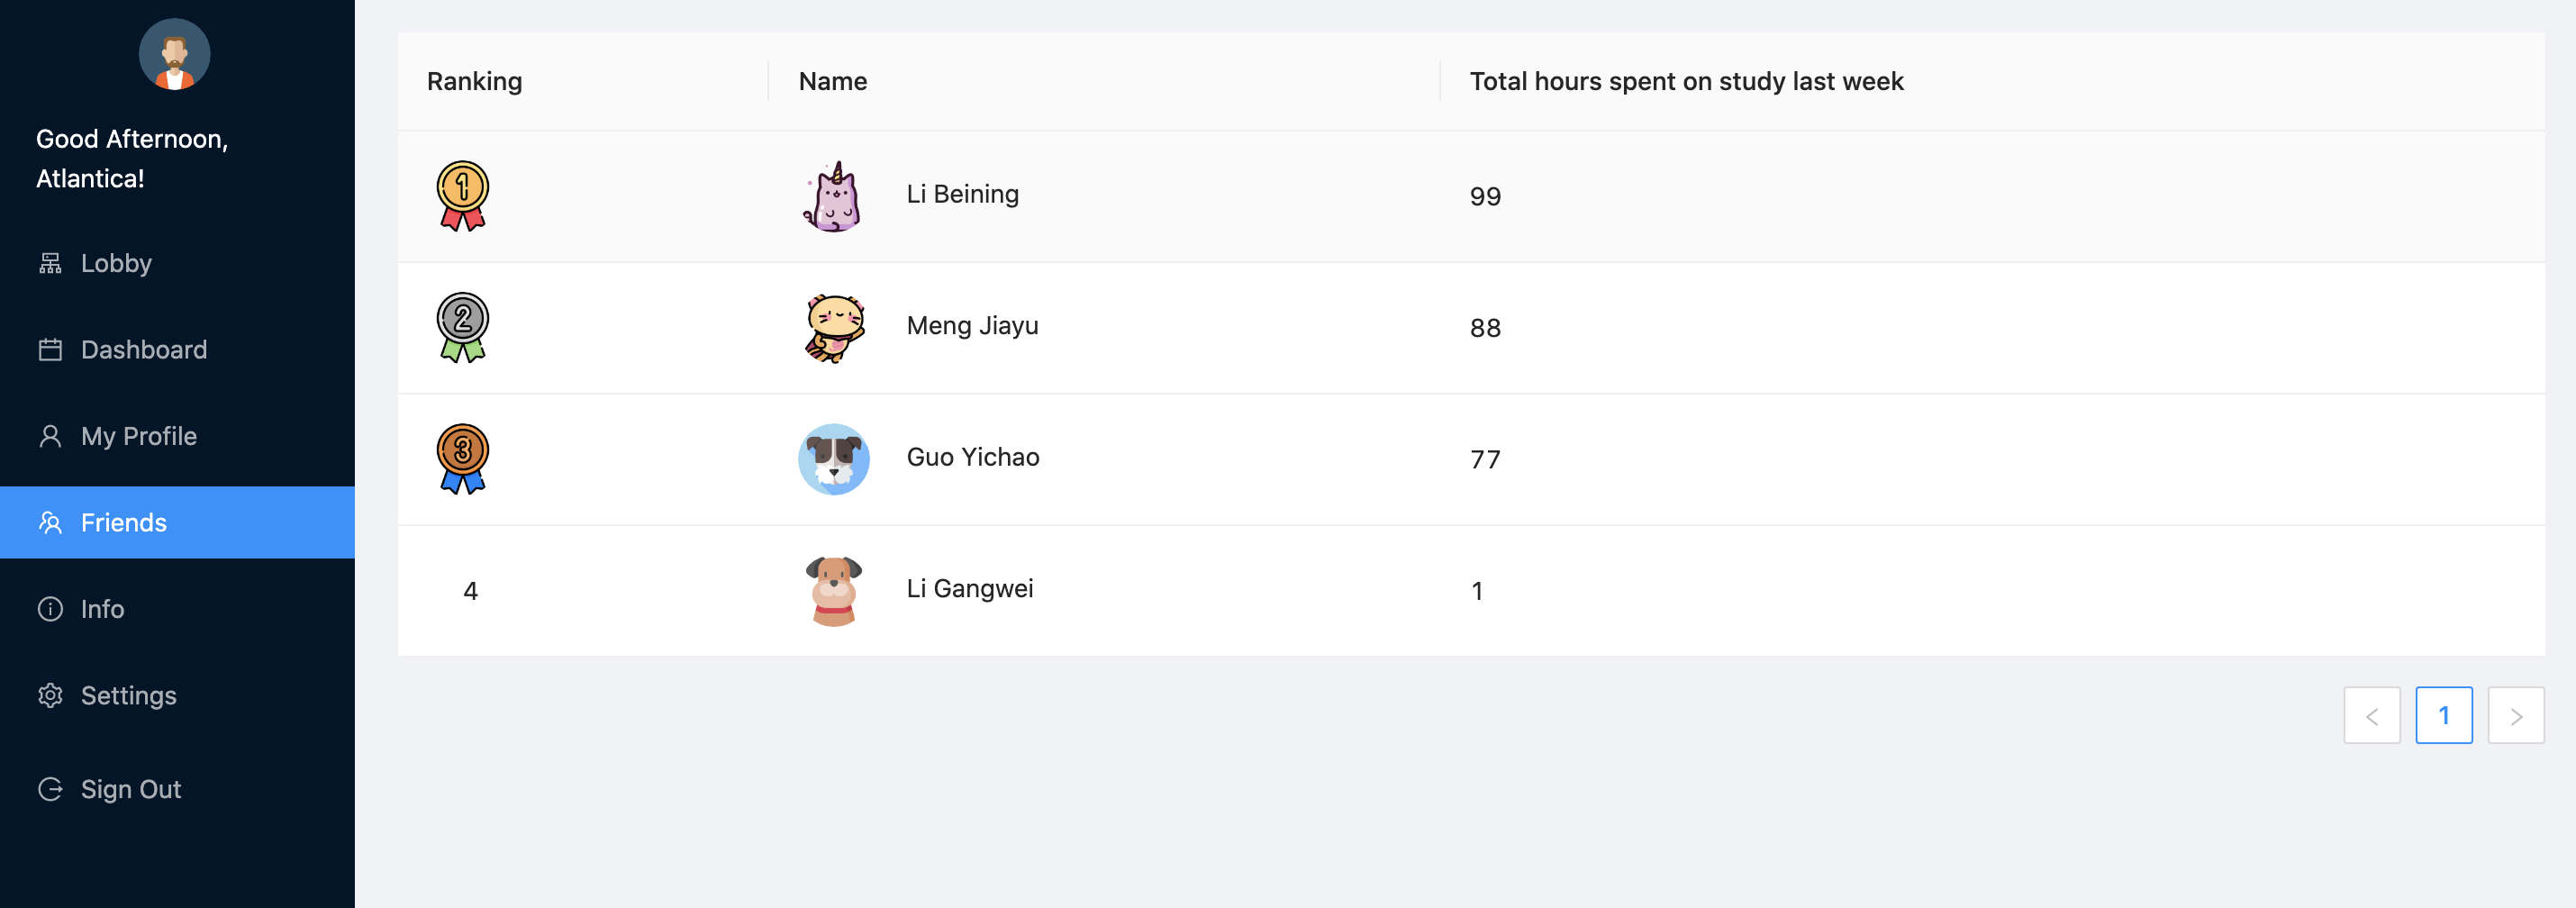This screenshot has height=908, width=2576.
Task: Click the gold first-place medal icon
Action: tap(462, 196)
